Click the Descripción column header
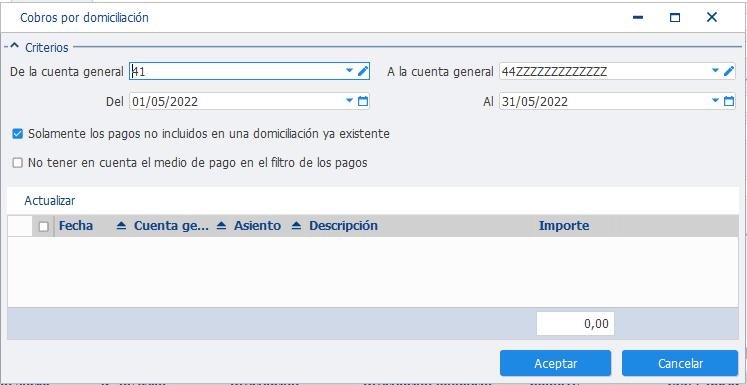 pos(343,226)
